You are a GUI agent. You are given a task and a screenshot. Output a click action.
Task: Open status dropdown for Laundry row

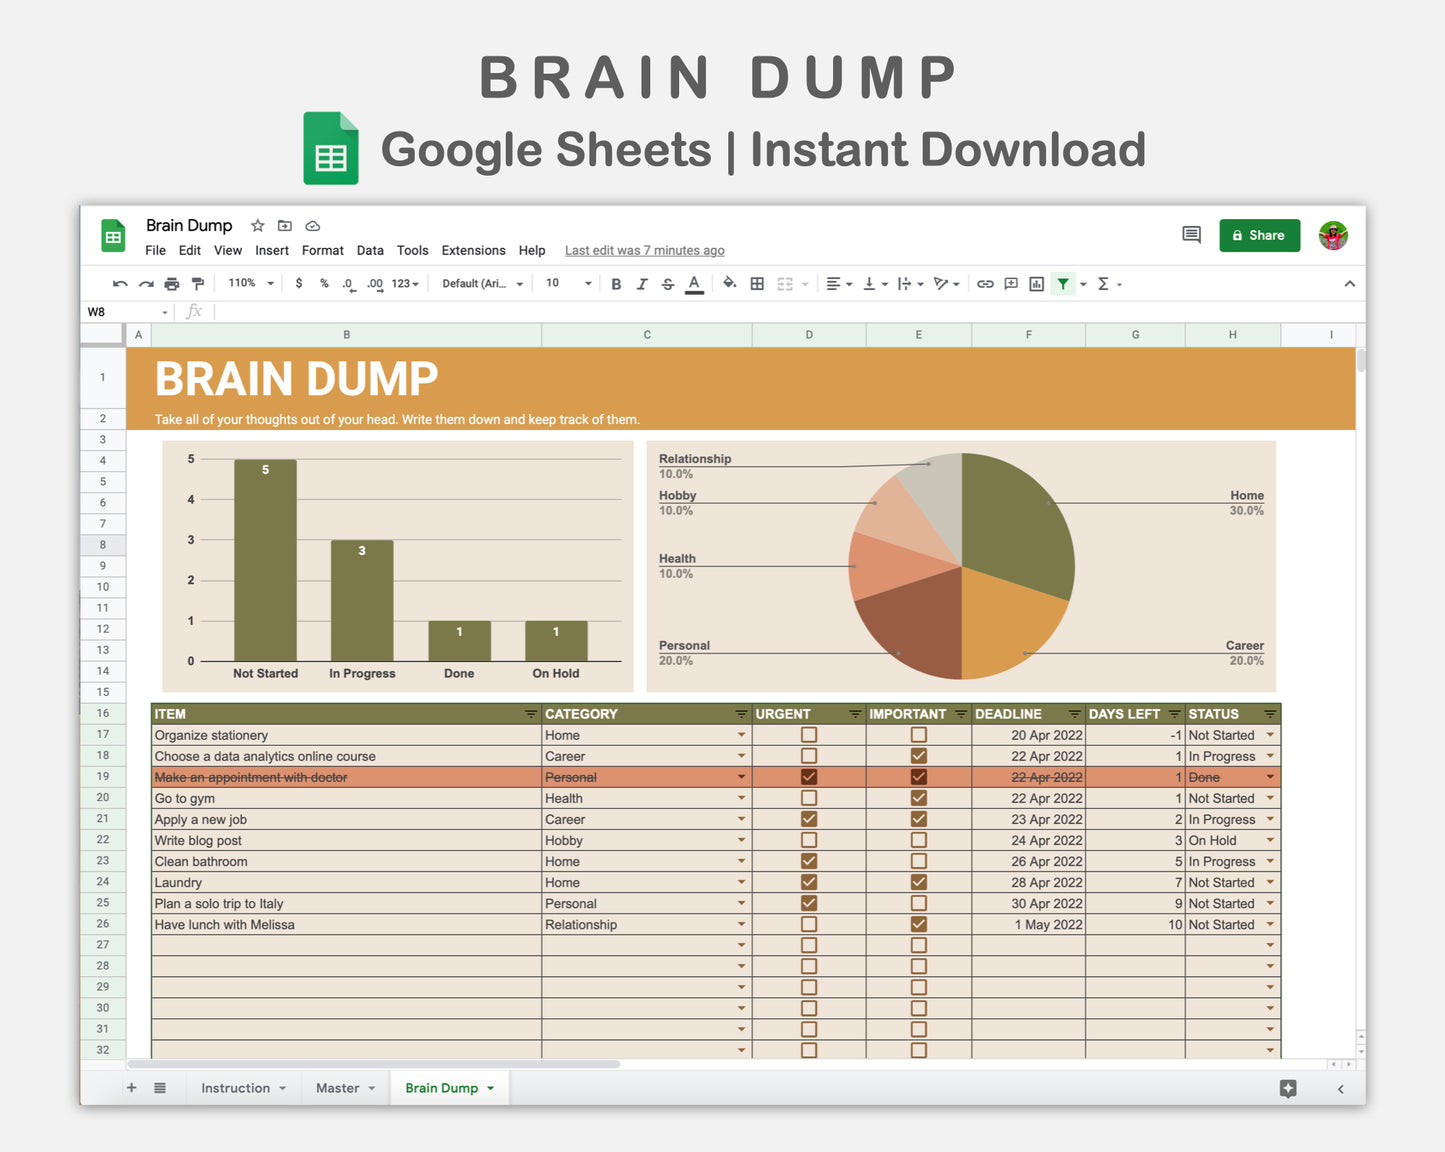point(1270,883)
